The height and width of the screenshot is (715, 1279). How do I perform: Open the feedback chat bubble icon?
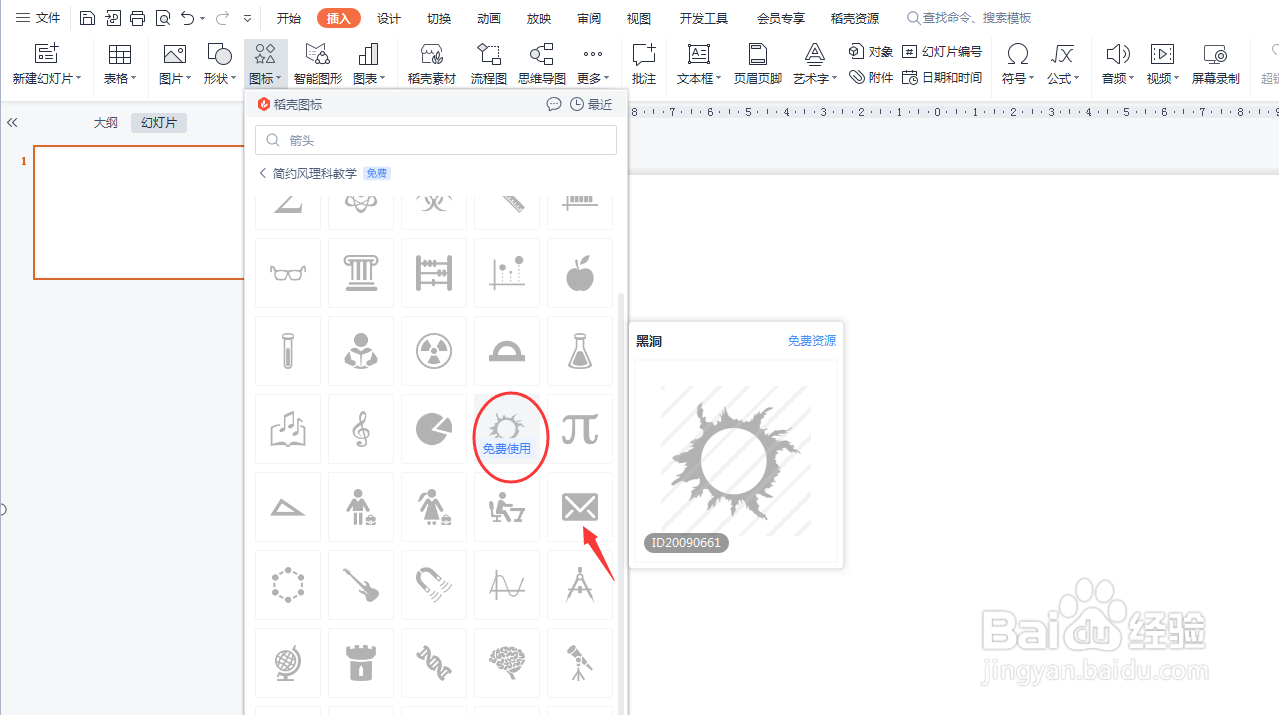(x=554, y=104)
